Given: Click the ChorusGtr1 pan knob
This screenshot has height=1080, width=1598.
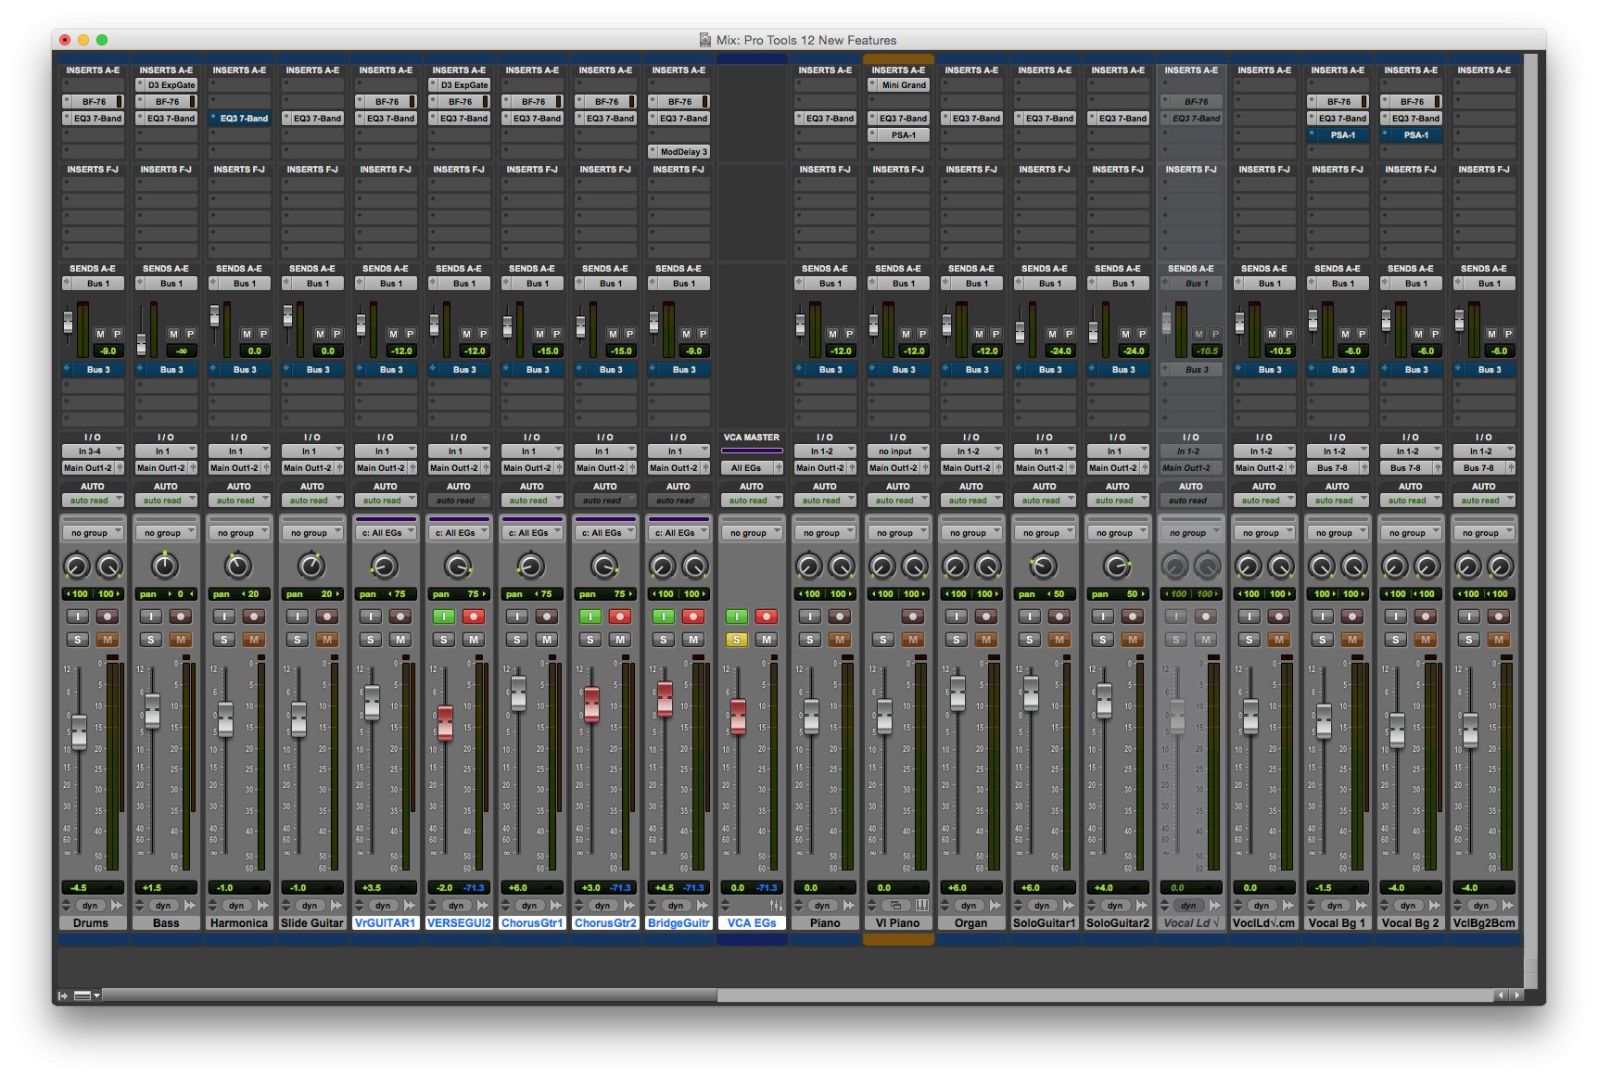Looking at the screenshot, I should (x=531, y=566).
